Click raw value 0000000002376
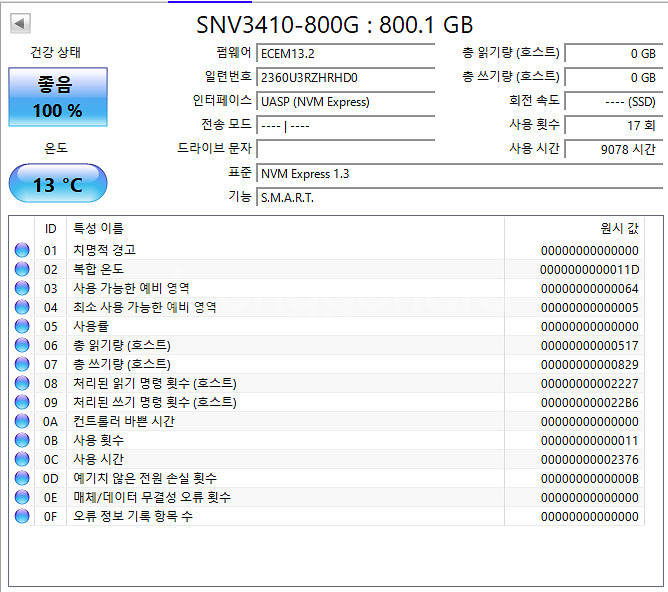 [x=590, y=460]
